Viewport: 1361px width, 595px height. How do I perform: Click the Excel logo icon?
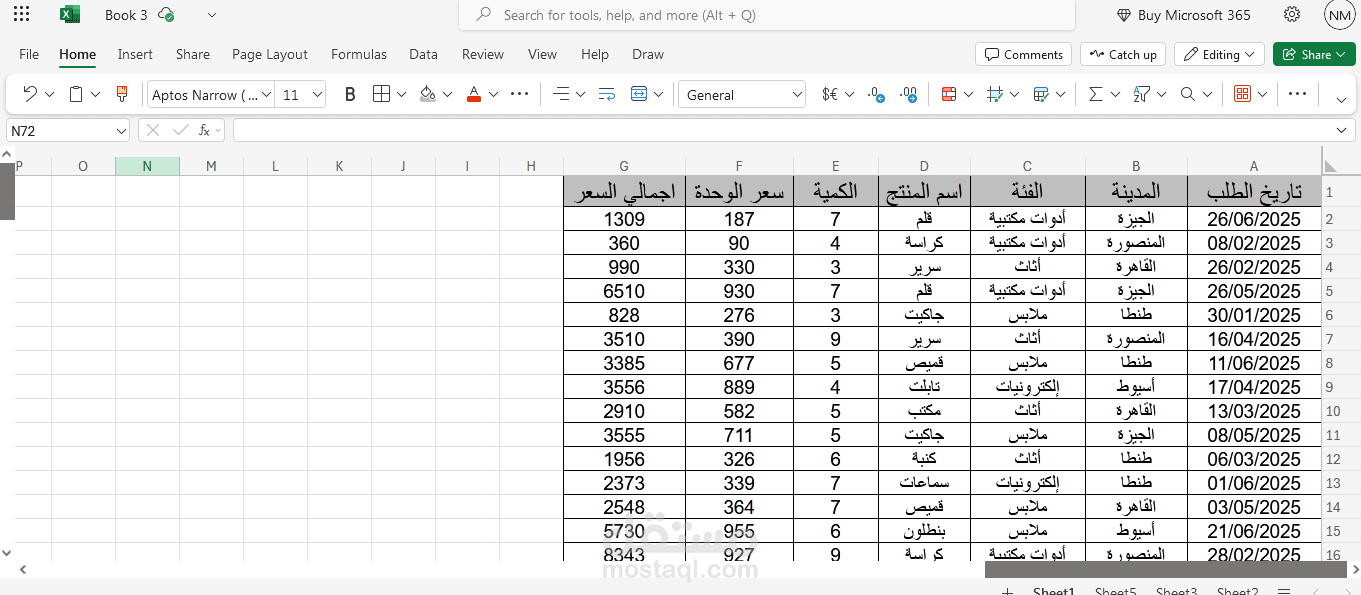70,15
